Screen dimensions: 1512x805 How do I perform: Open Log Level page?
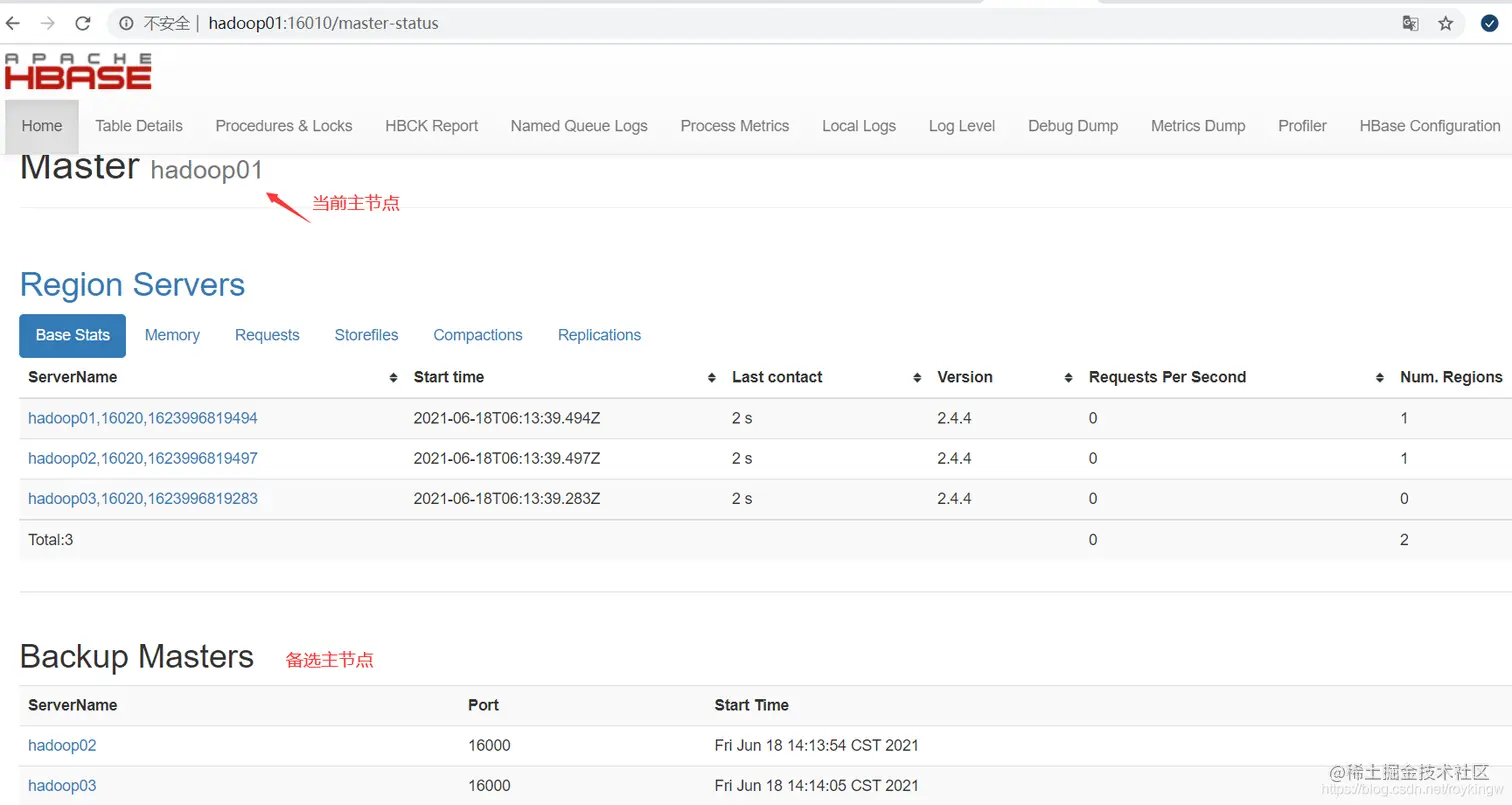[x=962, y=126]
